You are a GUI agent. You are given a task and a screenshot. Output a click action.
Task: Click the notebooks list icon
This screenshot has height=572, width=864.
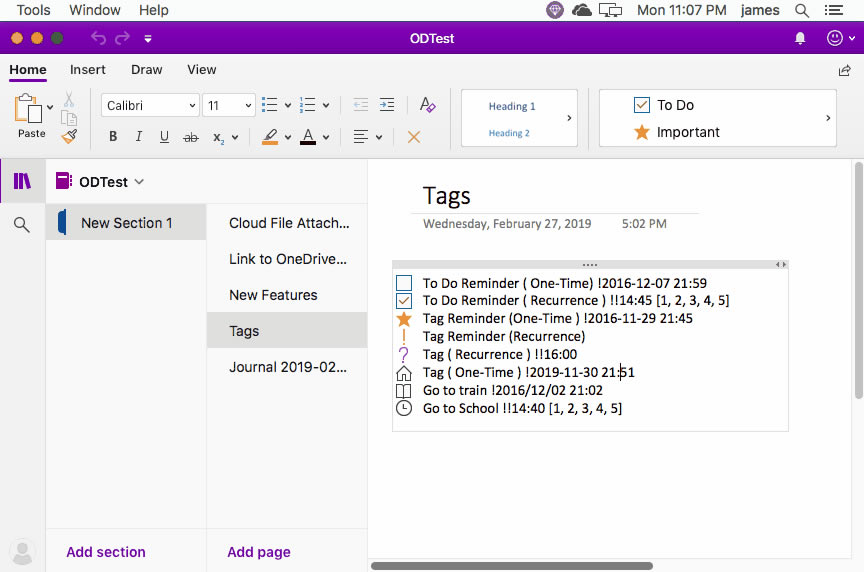(21, 181)
